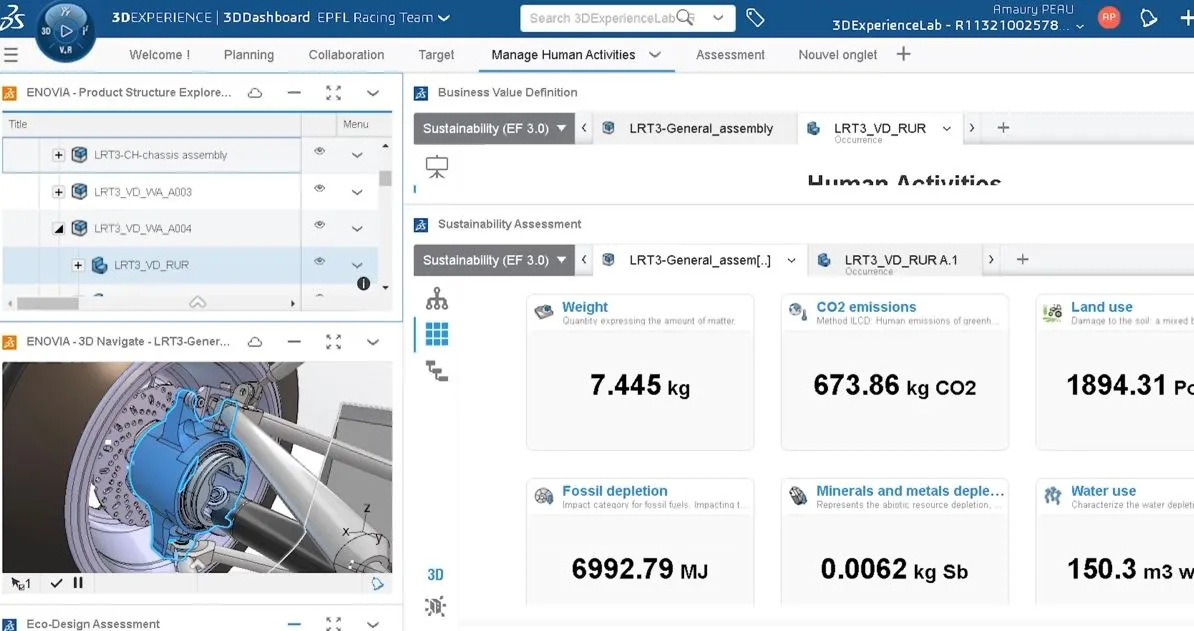Toggle visibility of LRT3_VD_RUR

tap(320, 263)
